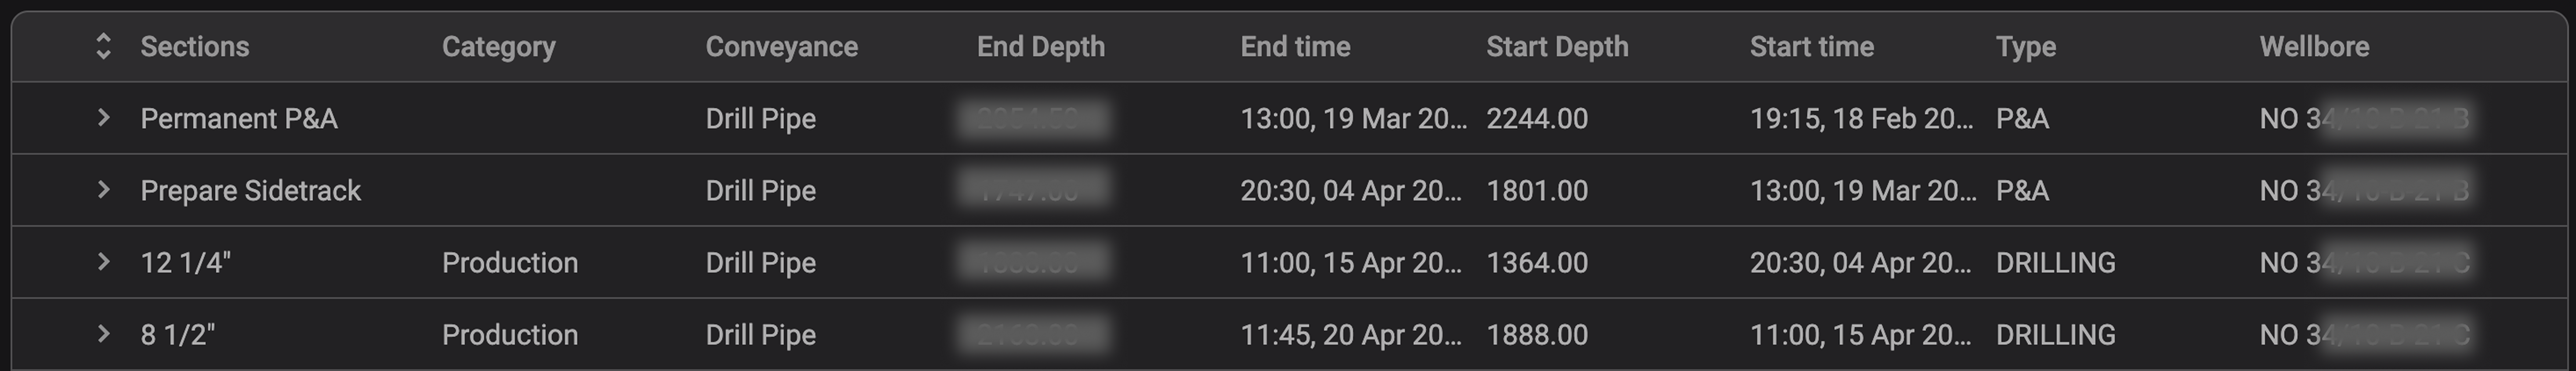2576x371 pixels.
Task: Click the End time column header
Action: tap(1295, 46)
